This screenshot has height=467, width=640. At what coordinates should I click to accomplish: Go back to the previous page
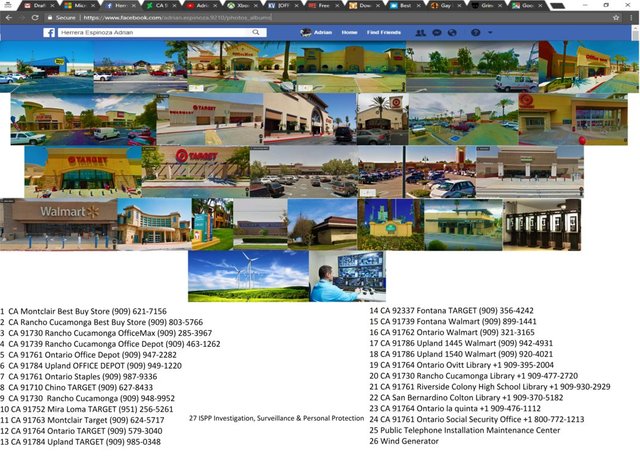pos(9,18)
